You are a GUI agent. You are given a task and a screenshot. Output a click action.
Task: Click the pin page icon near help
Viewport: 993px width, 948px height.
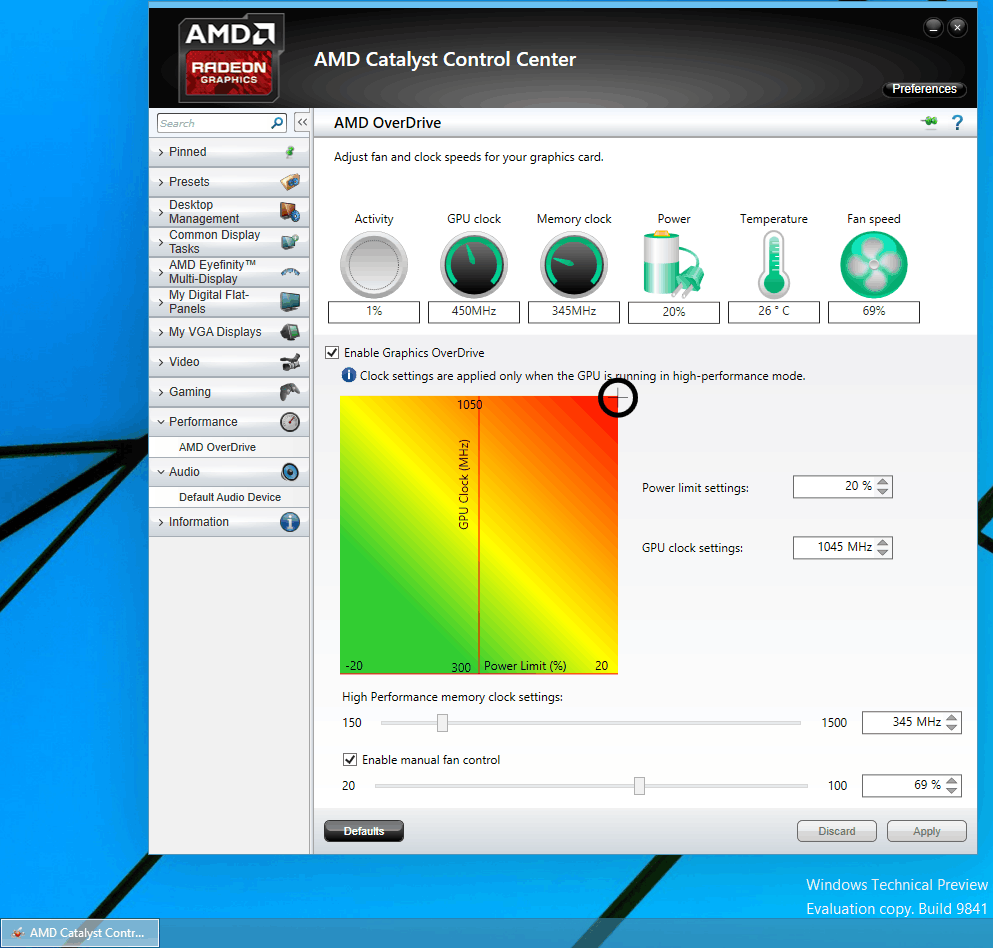929,122
